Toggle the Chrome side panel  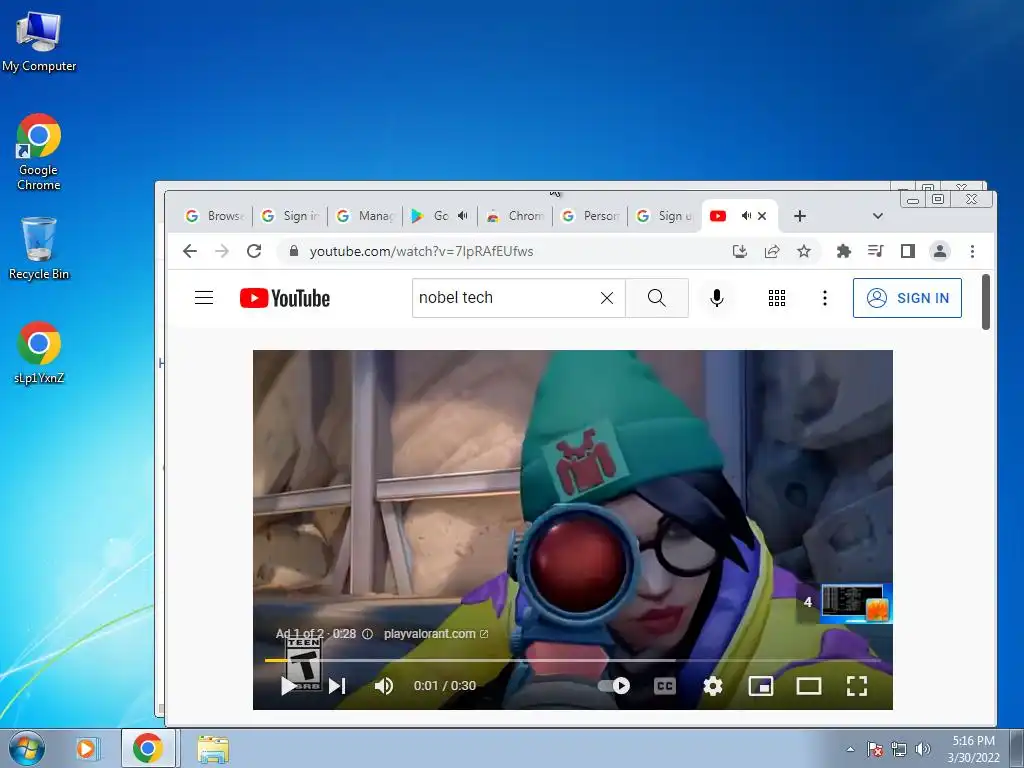[x=908, y=251]
